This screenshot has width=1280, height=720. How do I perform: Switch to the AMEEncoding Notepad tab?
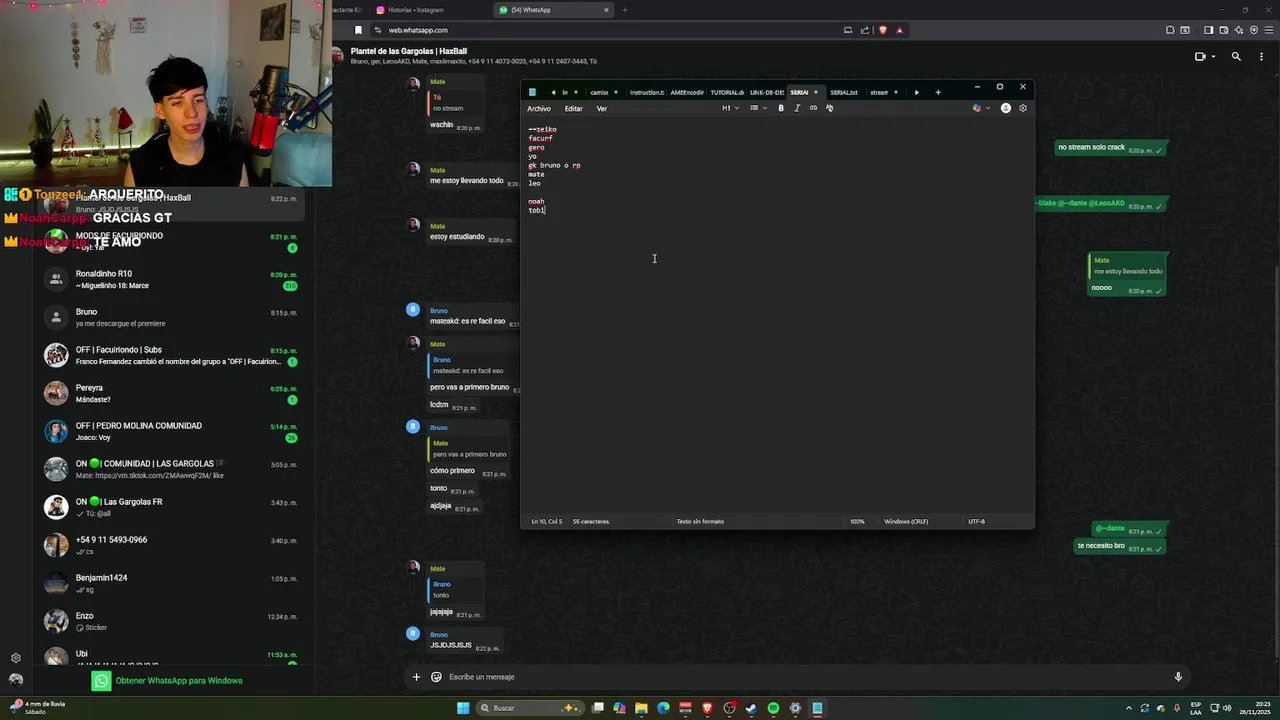tap(687, 92)
